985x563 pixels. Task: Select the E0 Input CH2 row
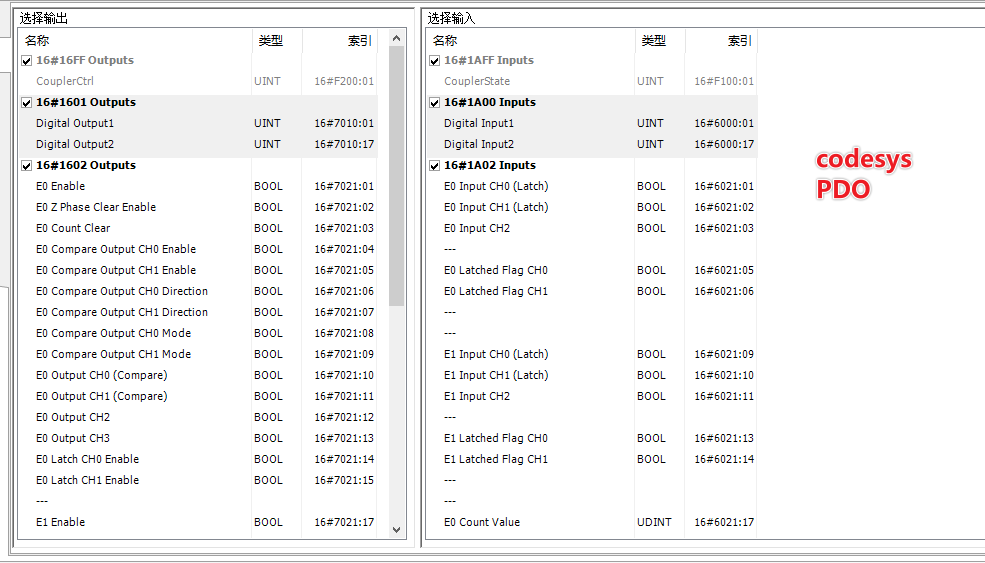[x=592, y=228]
